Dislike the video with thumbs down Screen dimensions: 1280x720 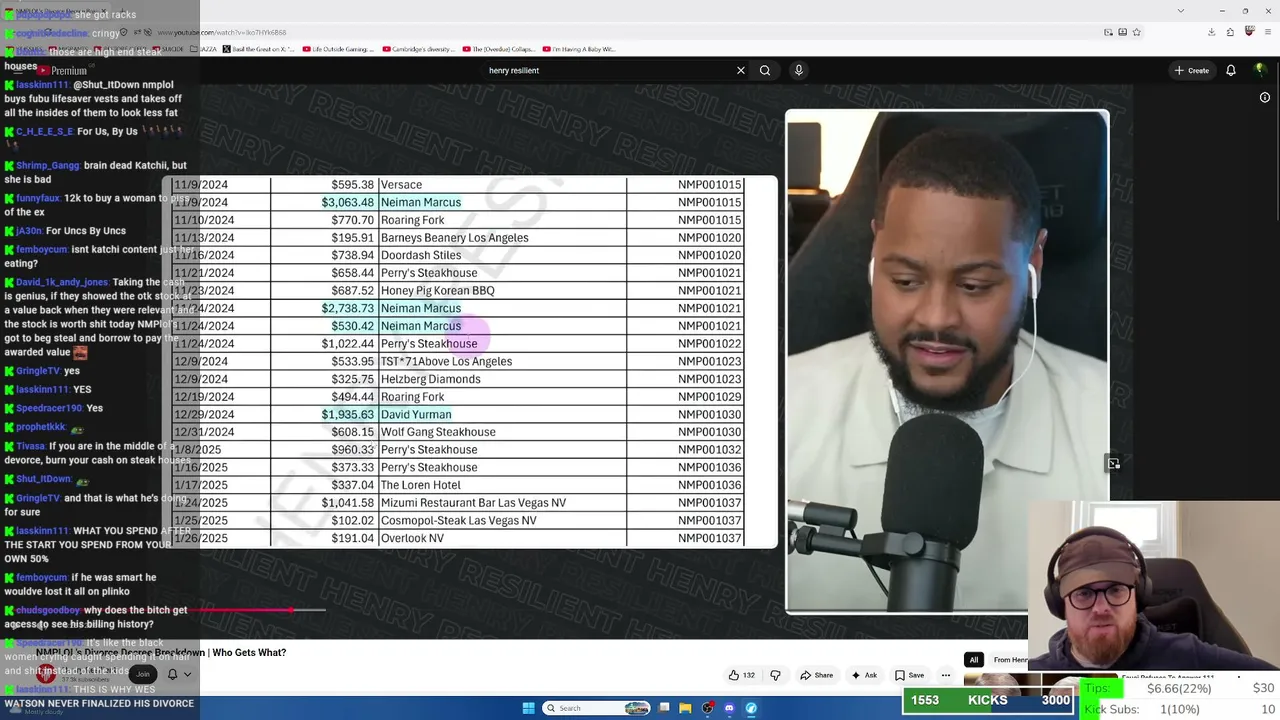775,676
